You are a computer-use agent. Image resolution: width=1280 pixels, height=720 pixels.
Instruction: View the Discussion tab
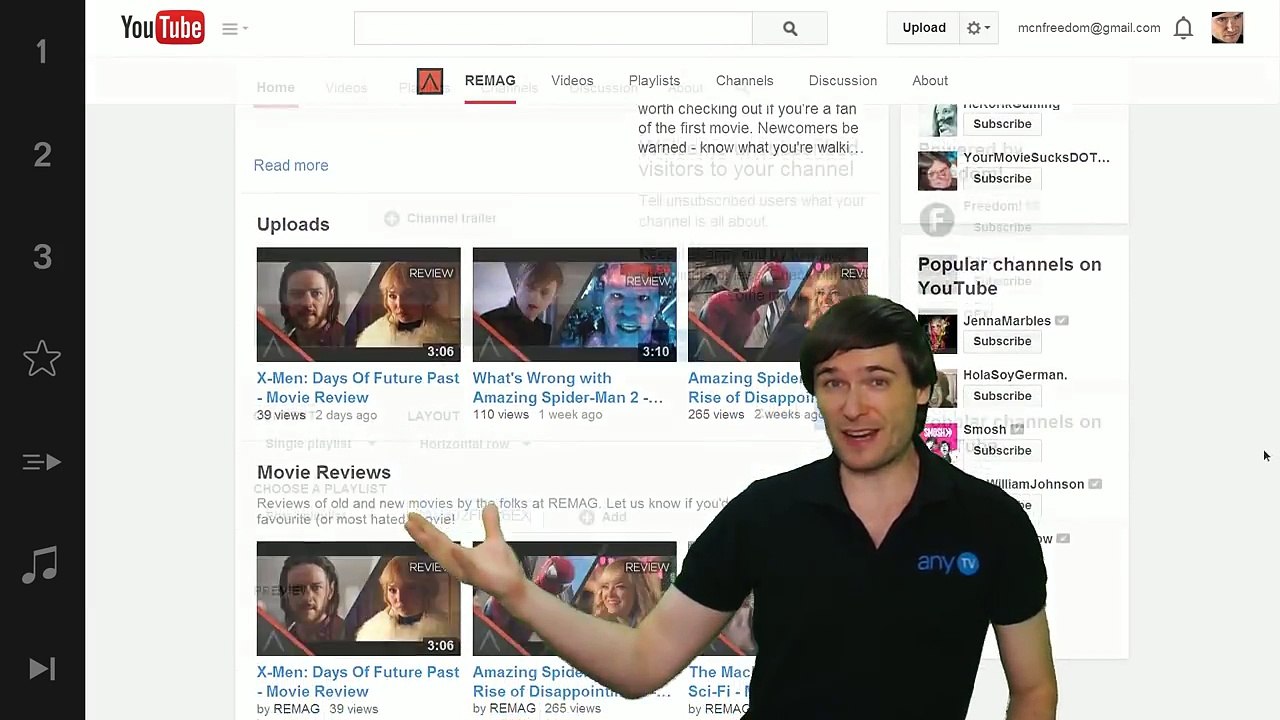tap(843, 81)
